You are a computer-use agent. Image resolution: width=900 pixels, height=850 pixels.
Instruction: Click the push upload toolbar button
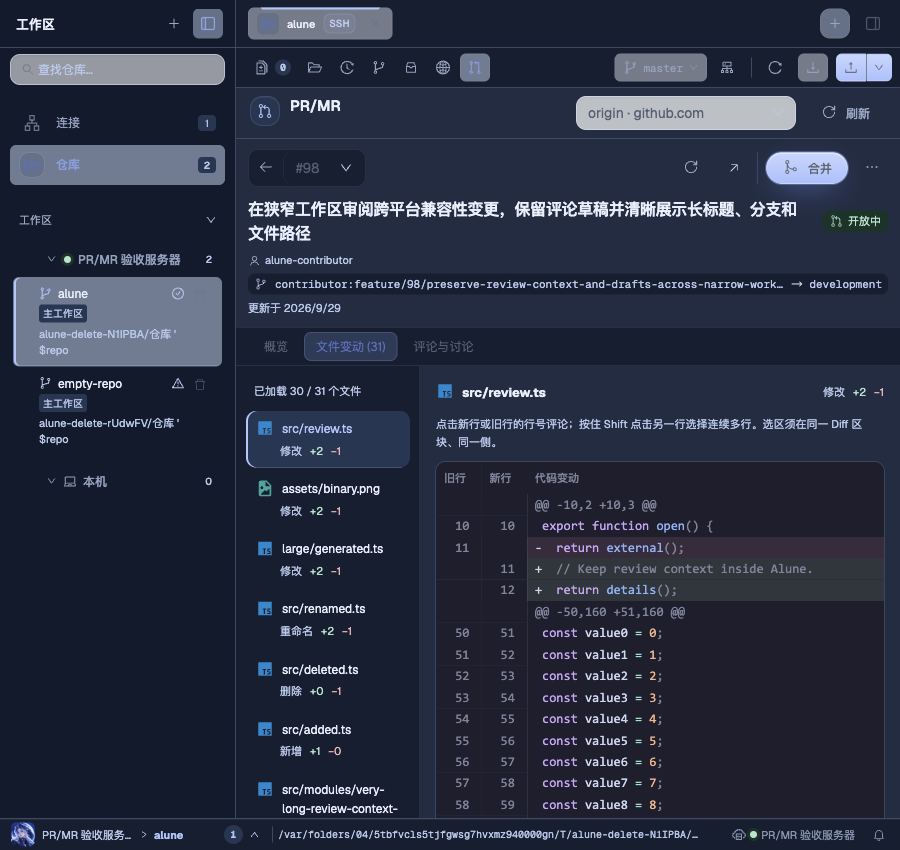[x=851, y=68]
